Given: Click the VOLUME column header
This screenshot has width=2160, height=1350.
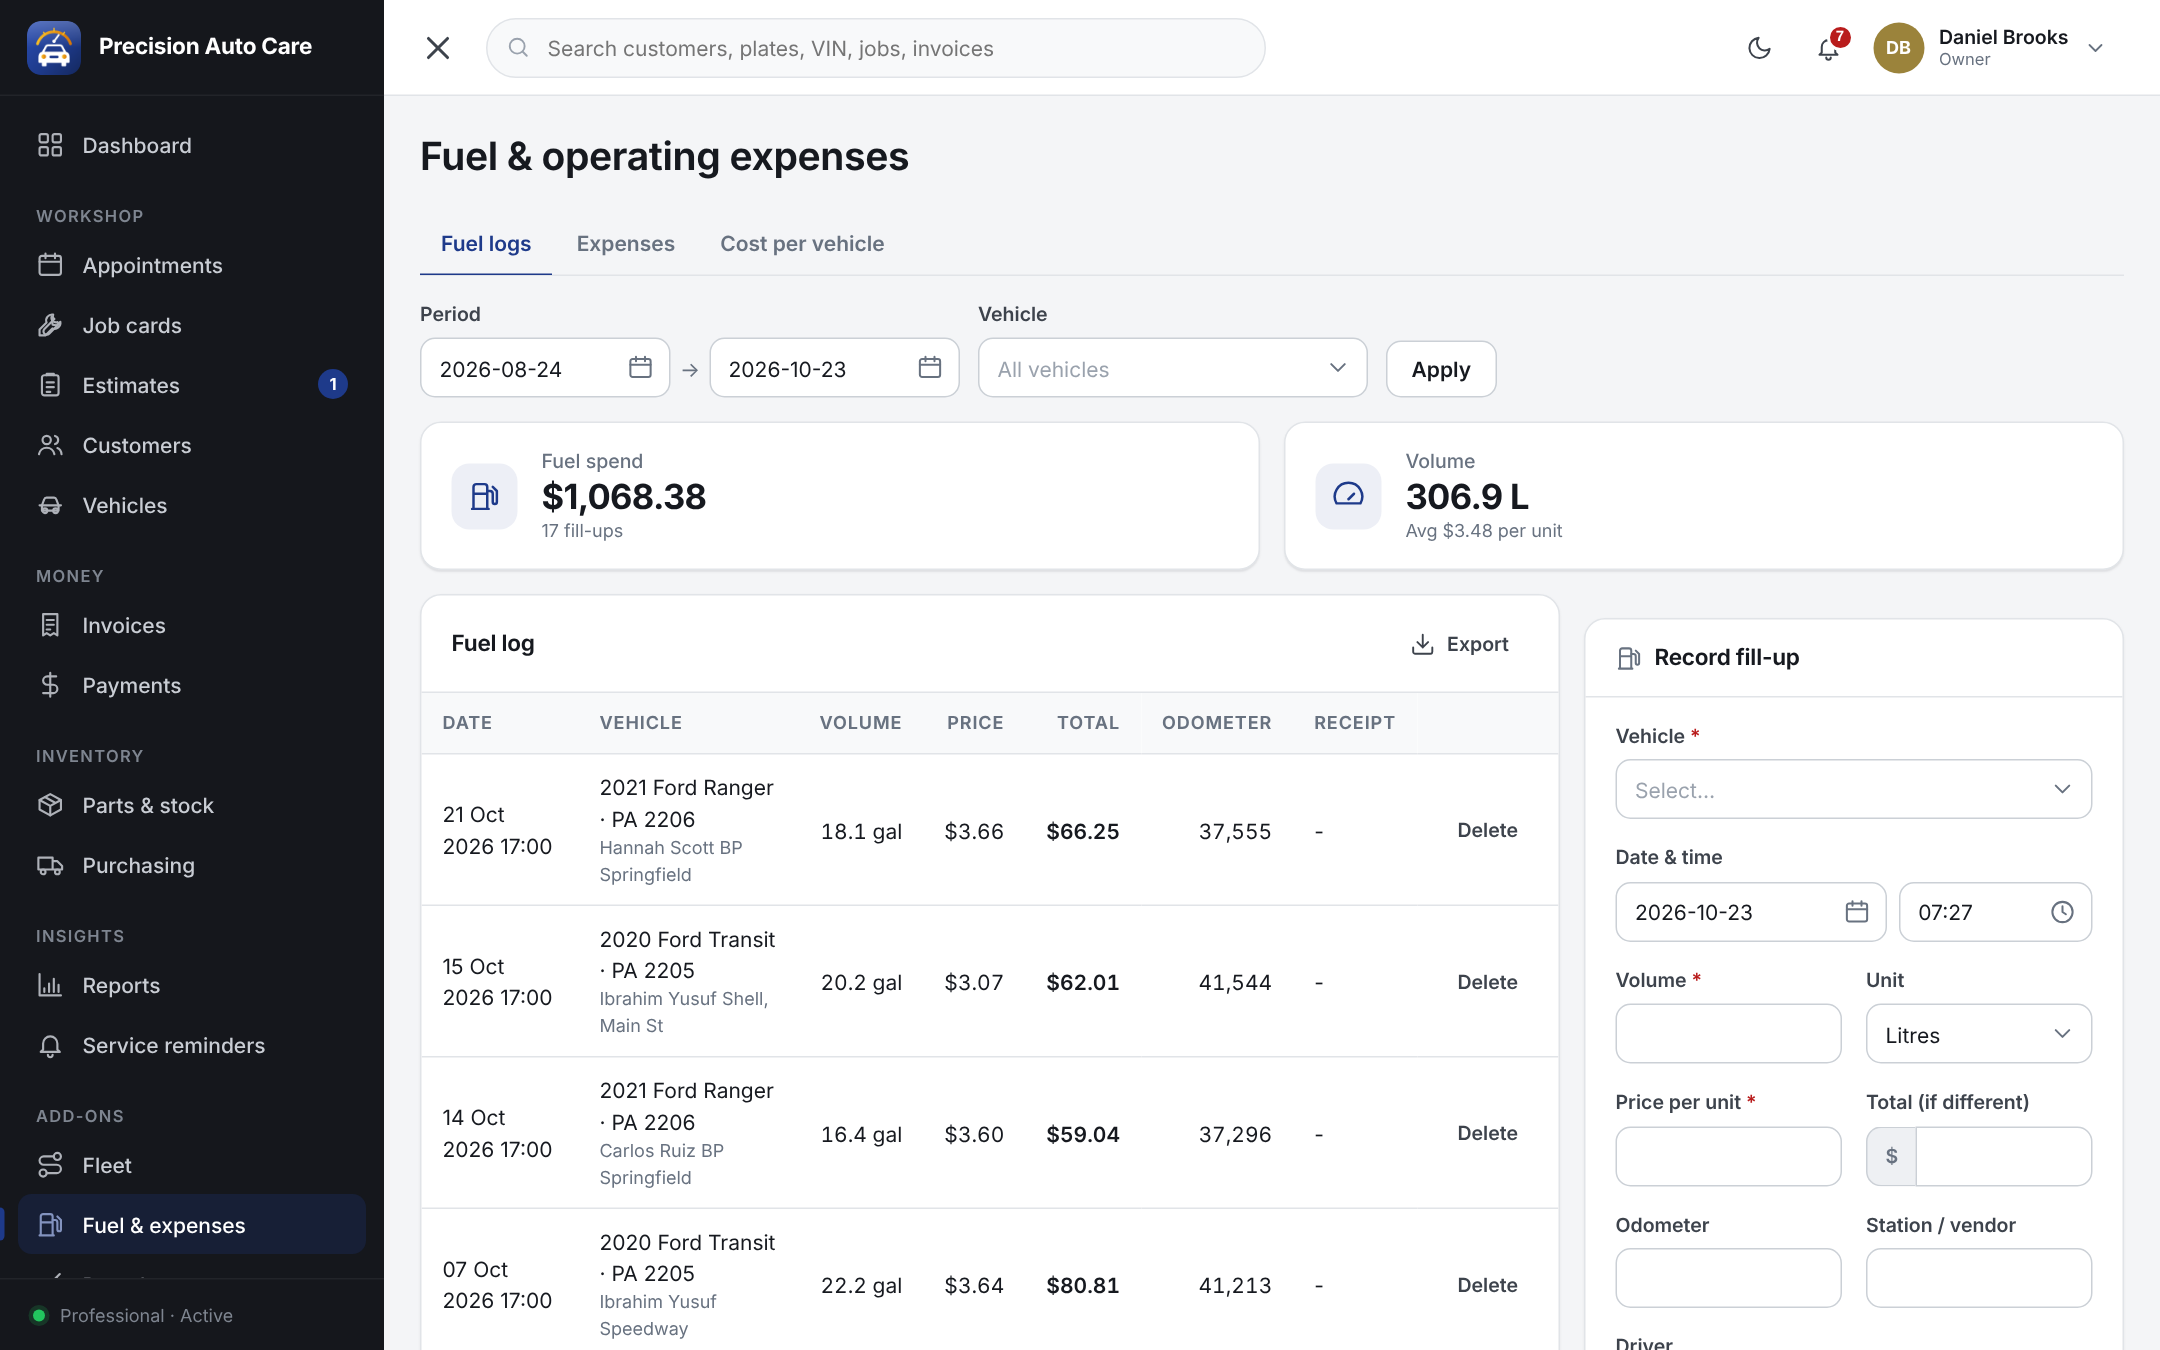Looking at the screenshot, I should pyautogui.click(x=860, y=722).
